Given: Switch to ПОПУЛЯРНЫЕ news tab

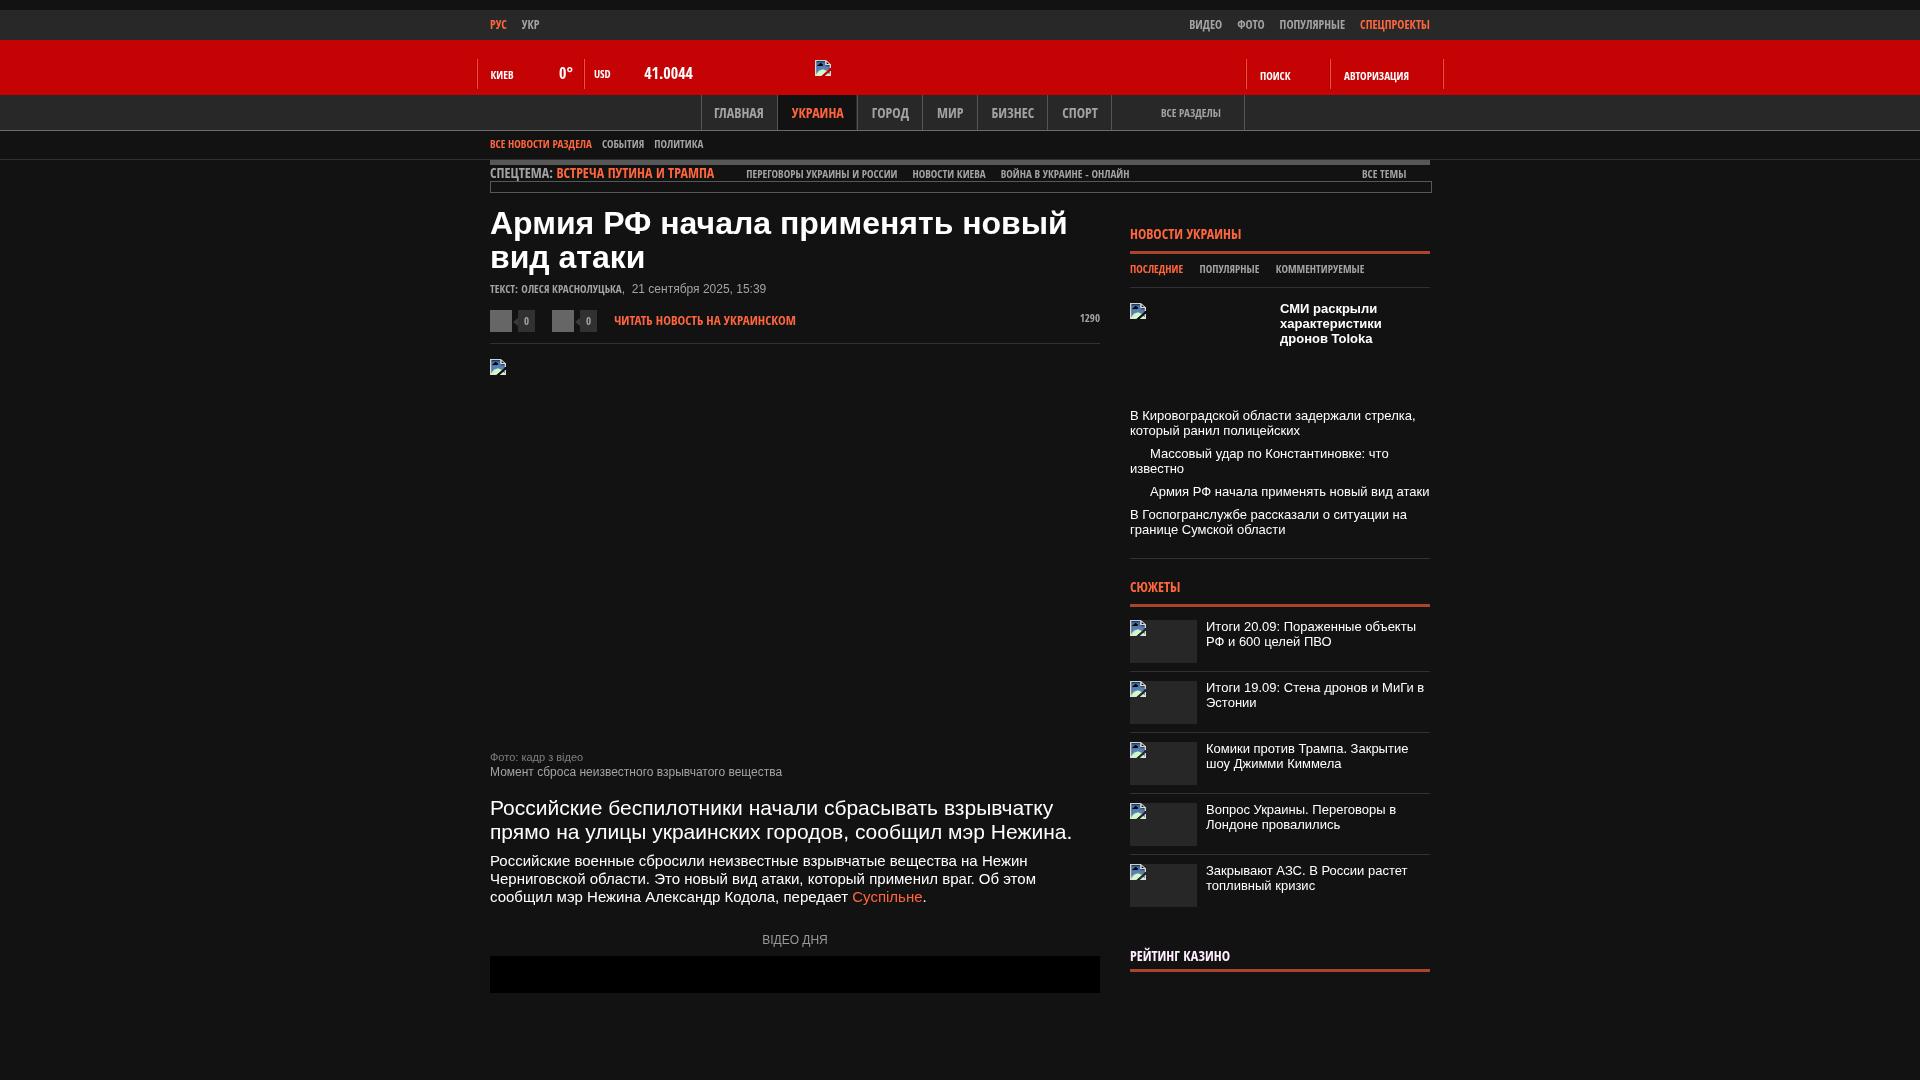Looking at the screenshot, I should click(x=1228, y=269).
